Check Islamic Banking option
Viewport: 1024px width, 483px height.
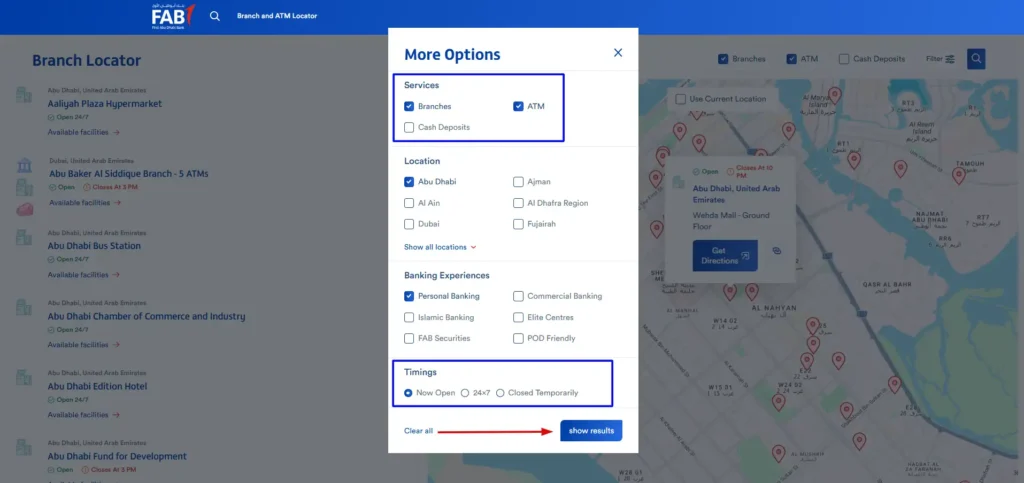409,317
